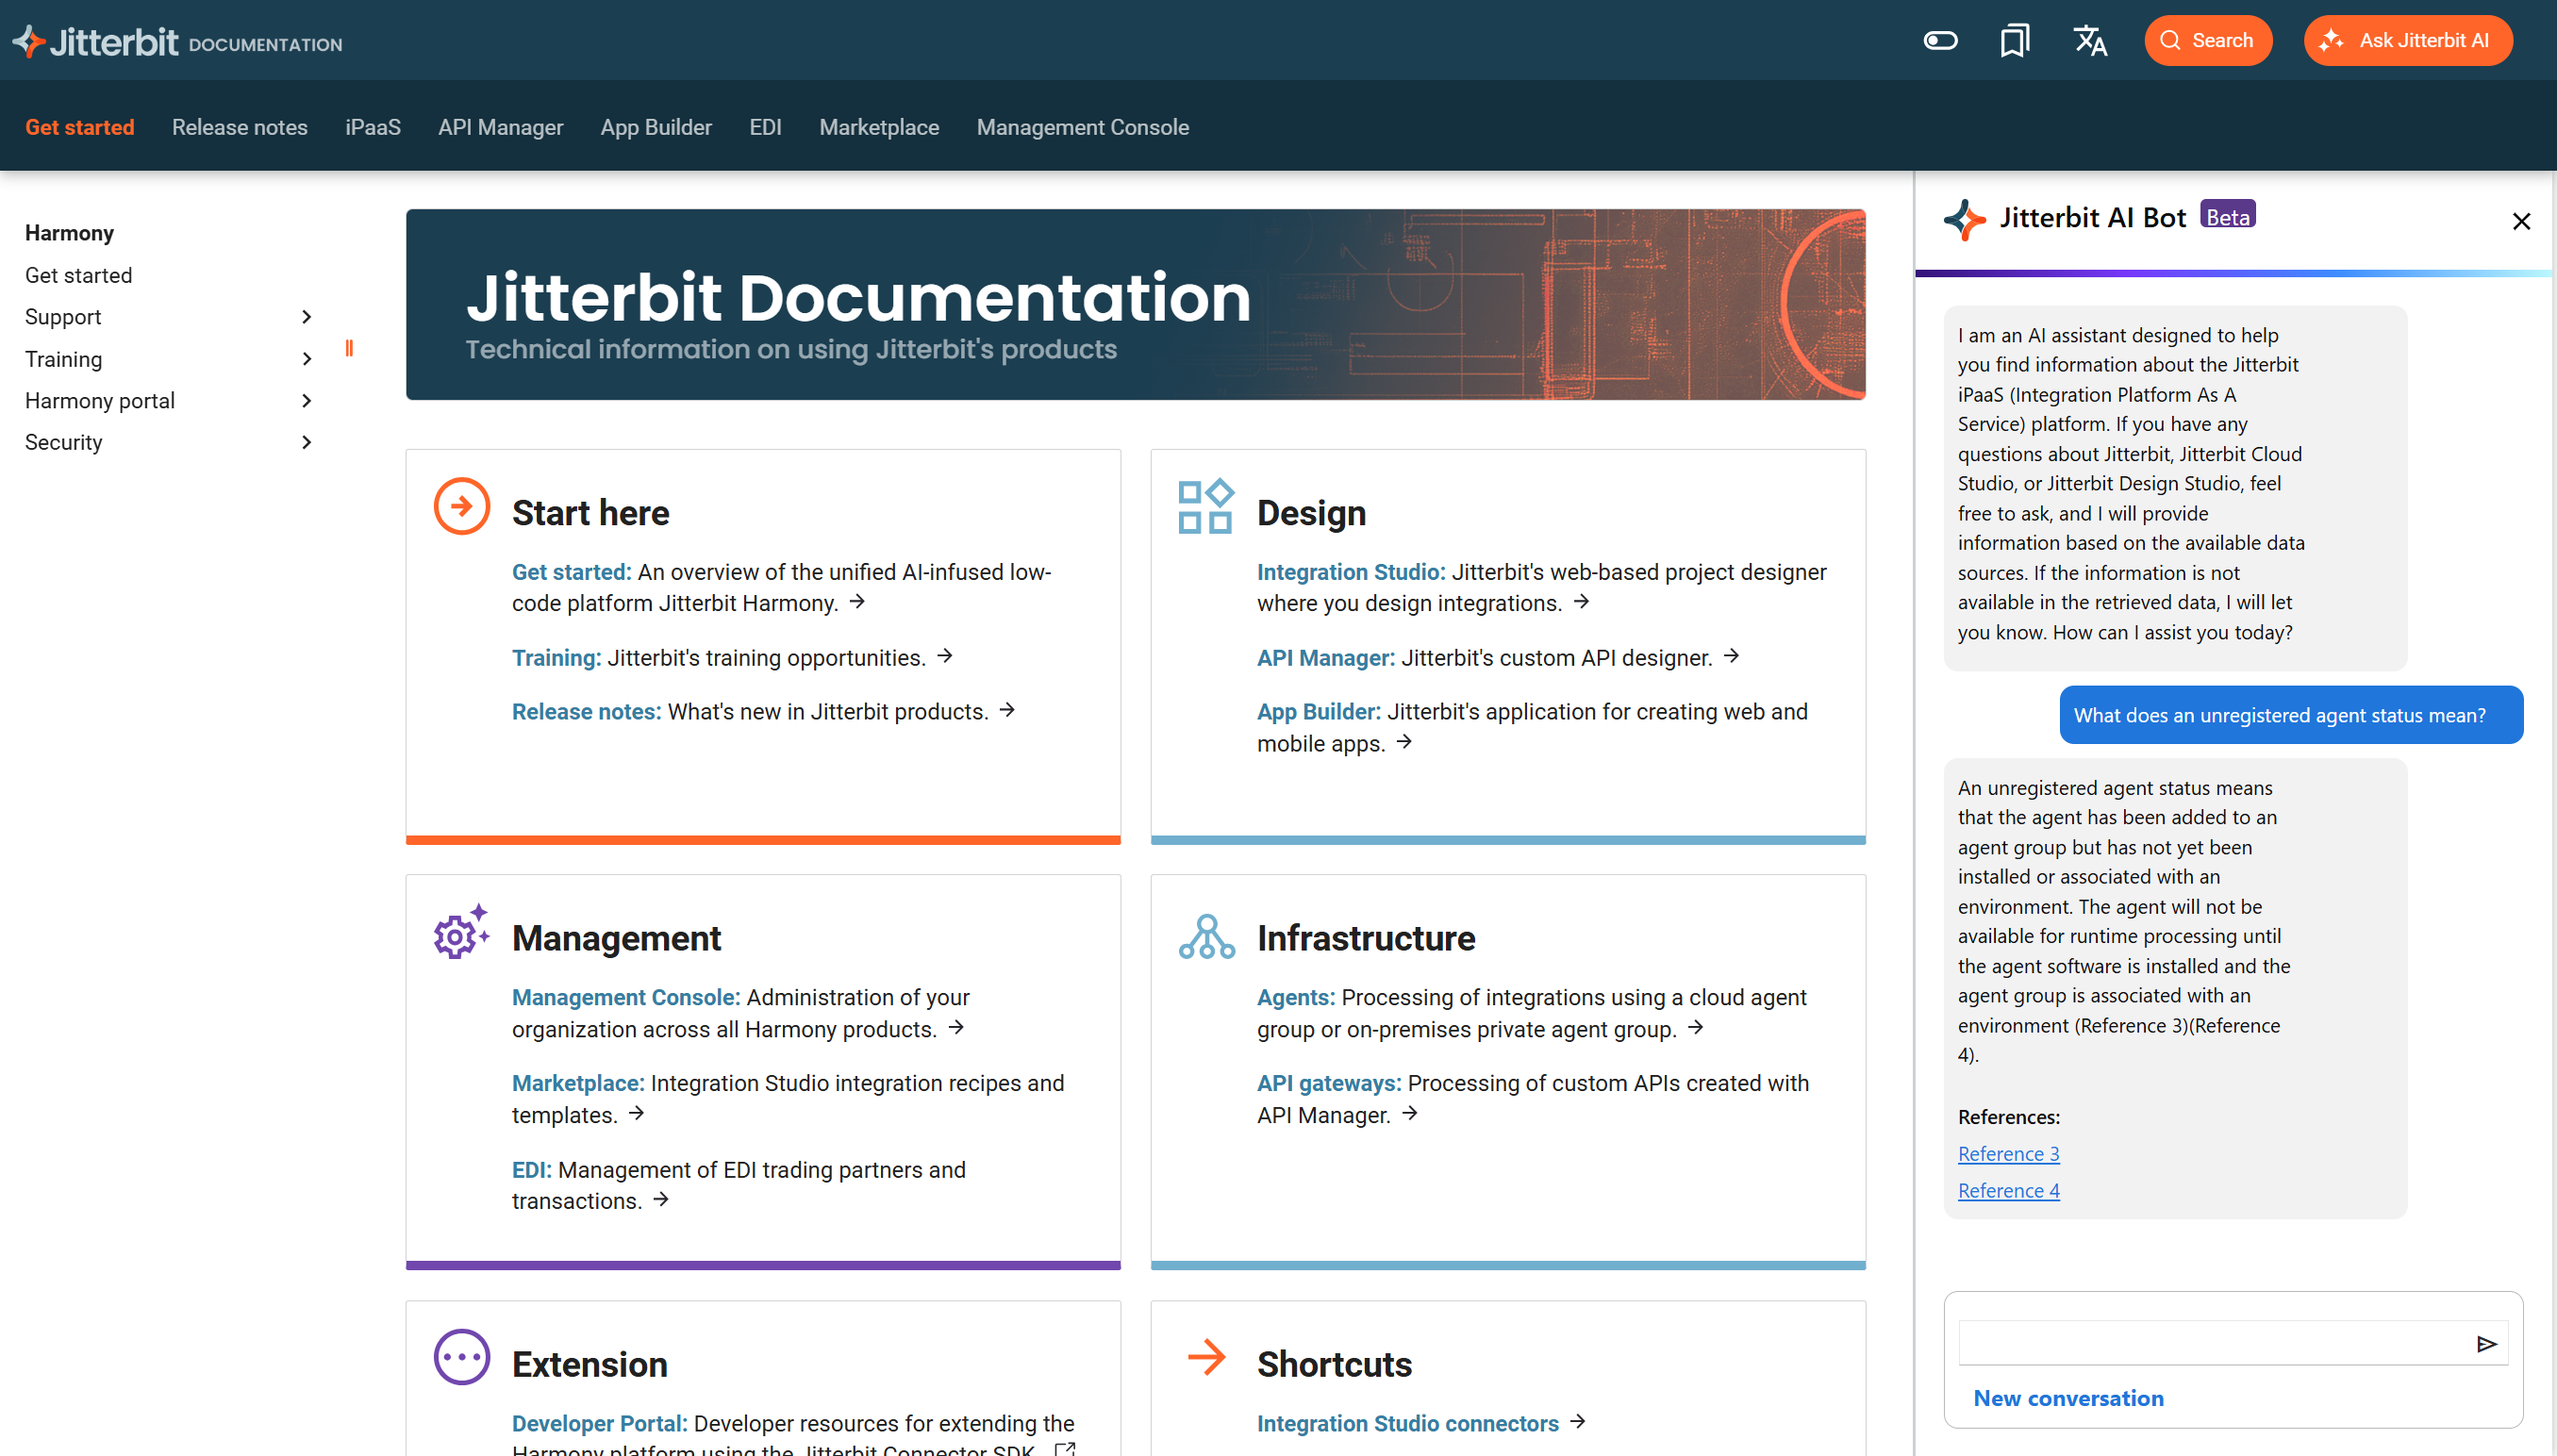2557x1456 pixels.
Task: Open the Agents: link
Action: 1296,998
